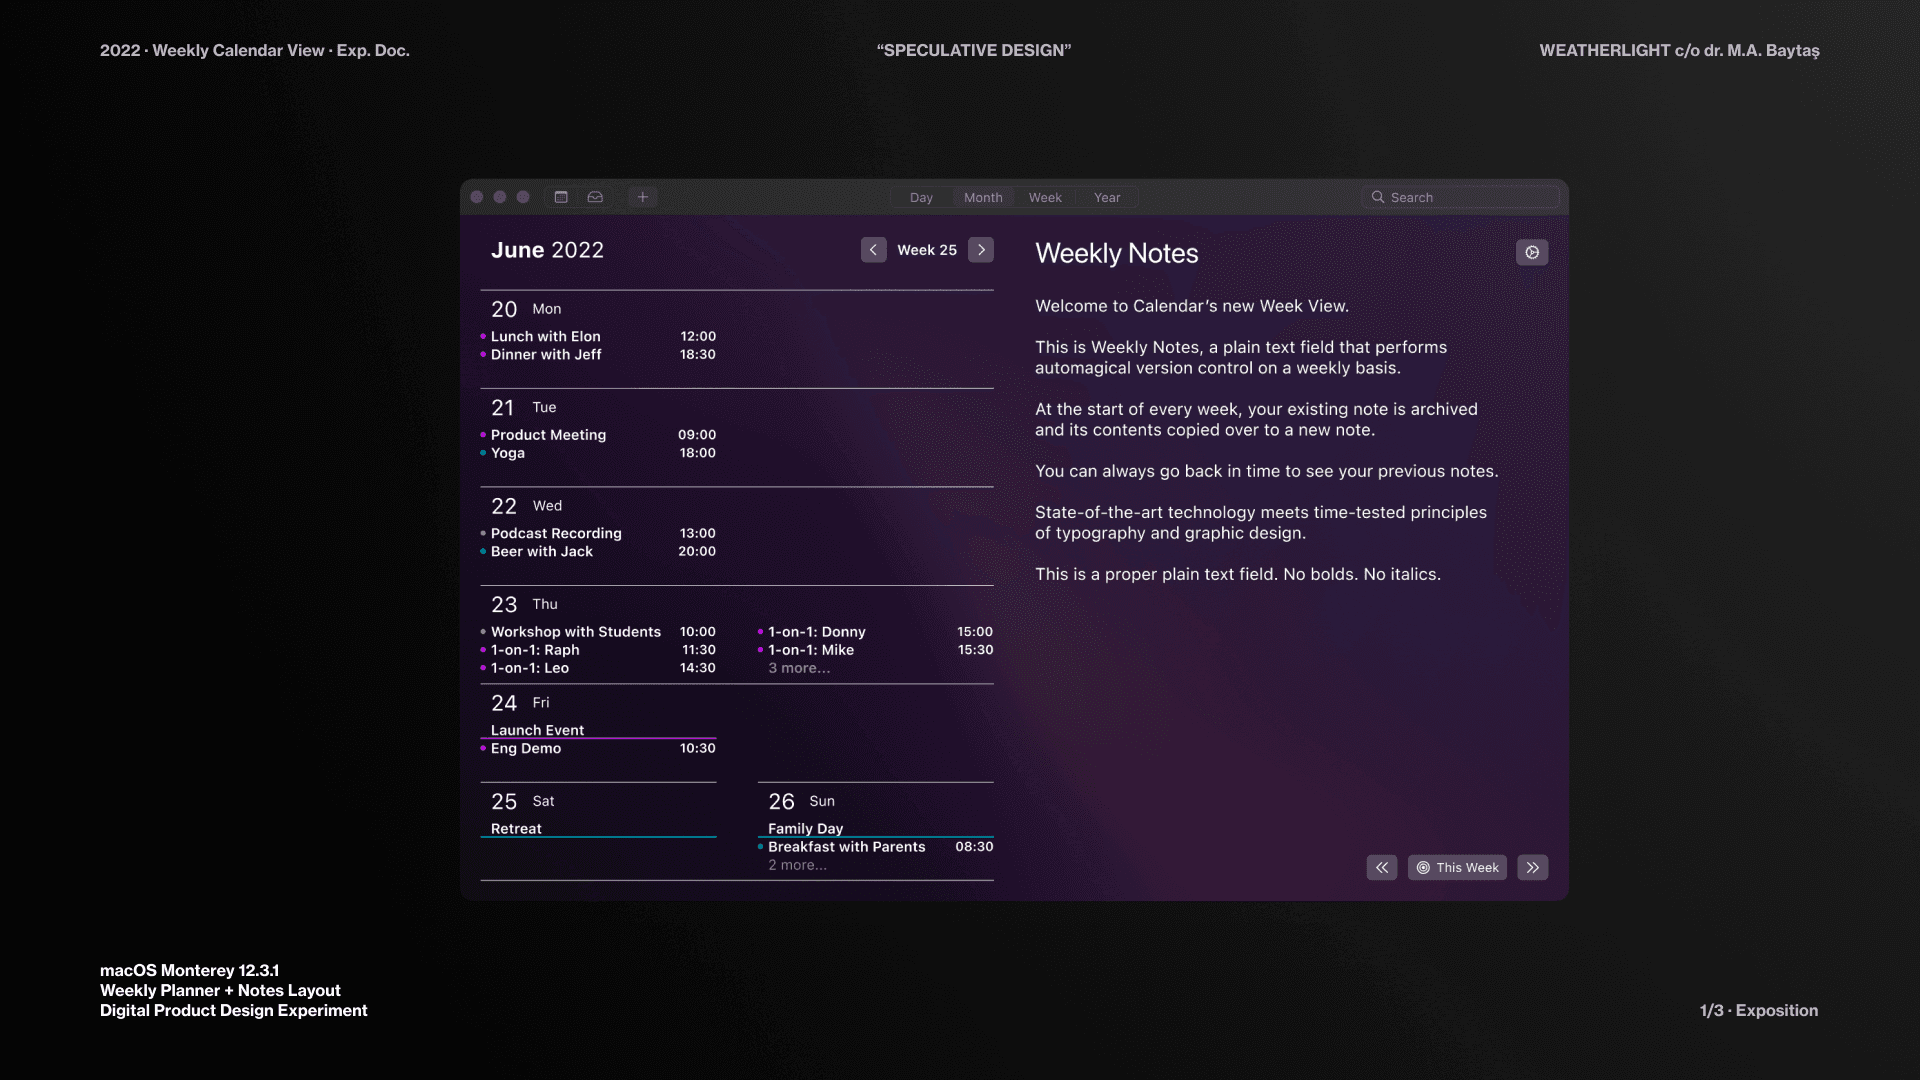This screenshot has height=1080, width=1920.
Task: Click the add event plus icon
Action: (x=641, y=196)
